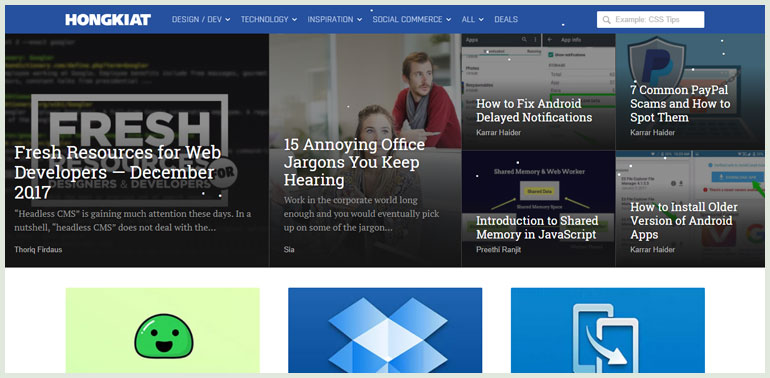Open the All categories menu
Screen dimensions: 770x378
click(472, 20)
